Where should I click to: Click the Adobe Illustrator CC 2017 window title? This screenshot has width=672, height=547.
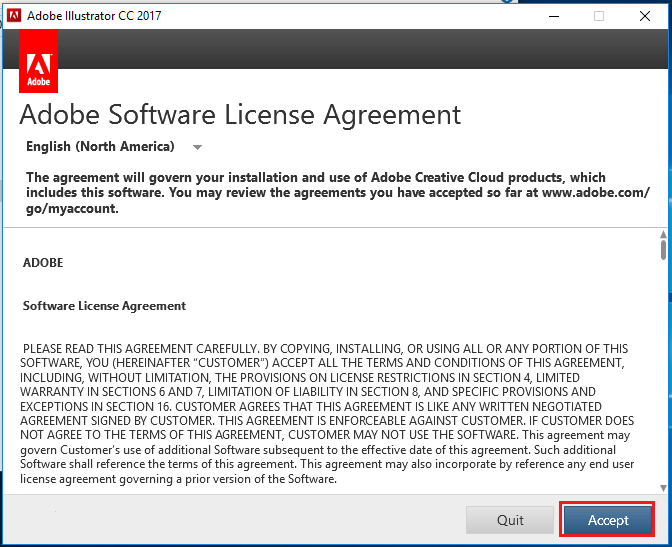94,16
